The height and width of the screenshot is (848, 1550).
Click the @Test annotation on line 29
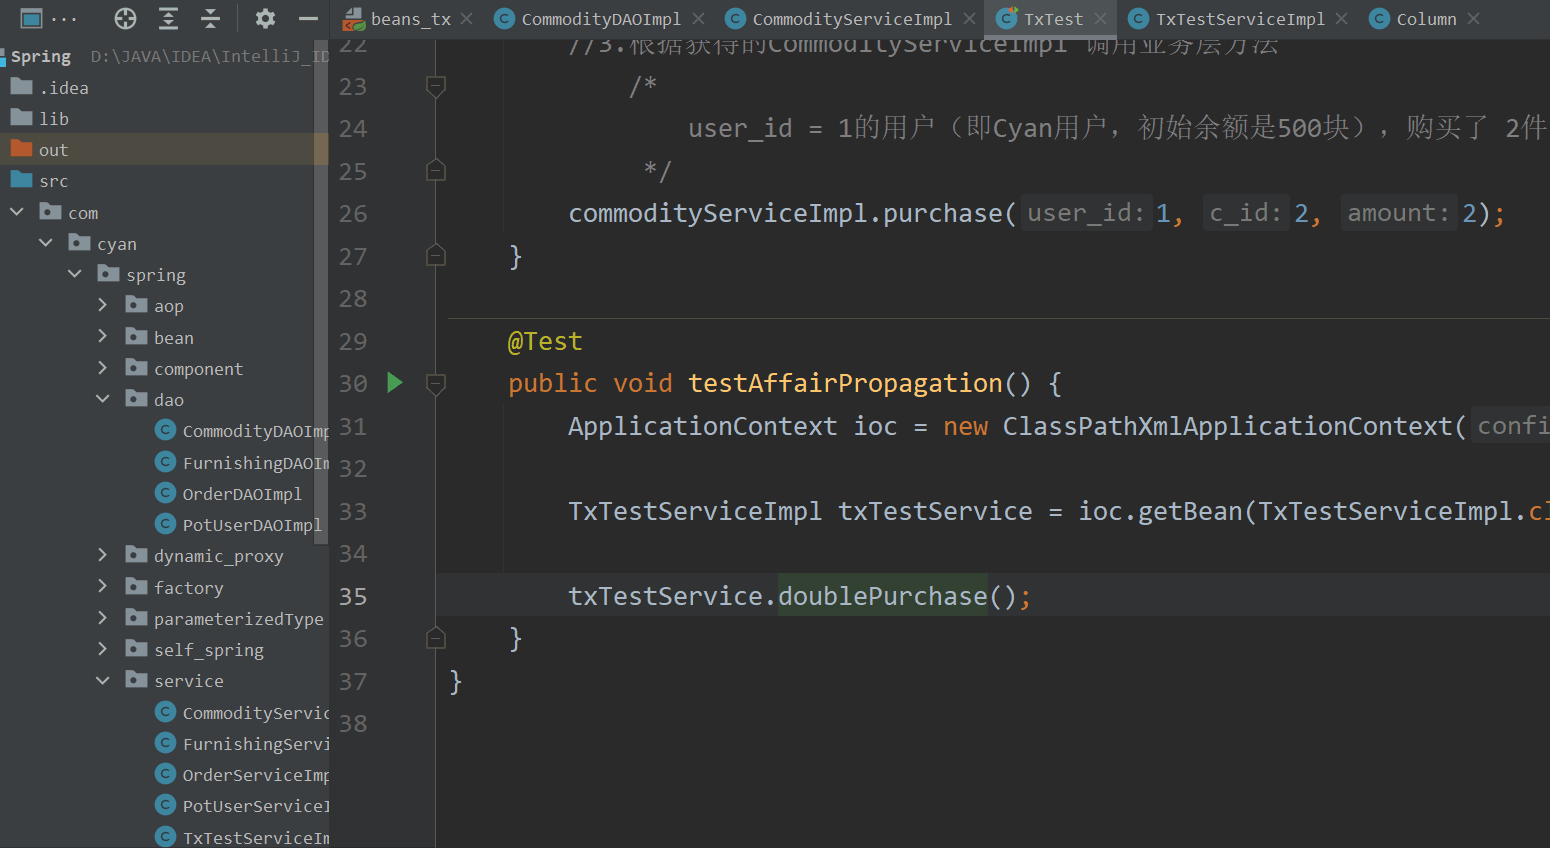point(545,341)
